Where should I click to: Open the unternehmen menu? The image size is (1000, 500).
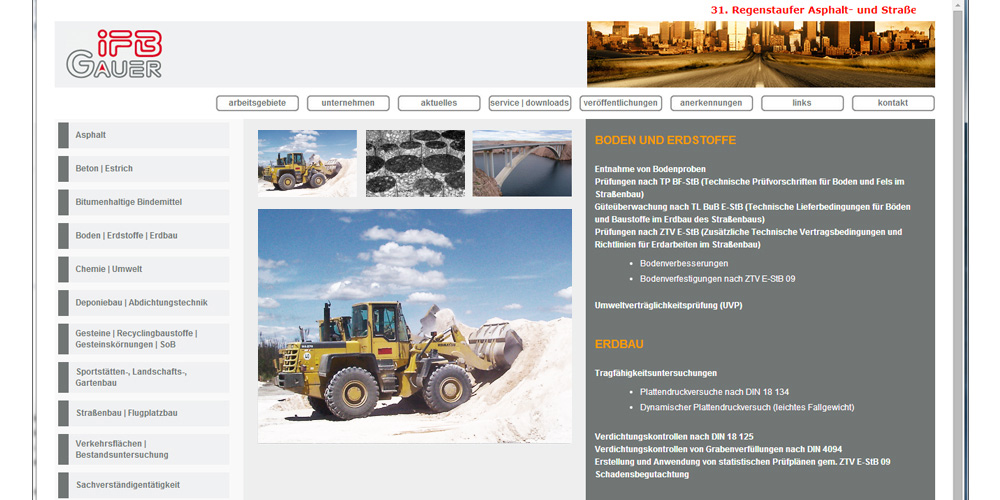(348, 103)
